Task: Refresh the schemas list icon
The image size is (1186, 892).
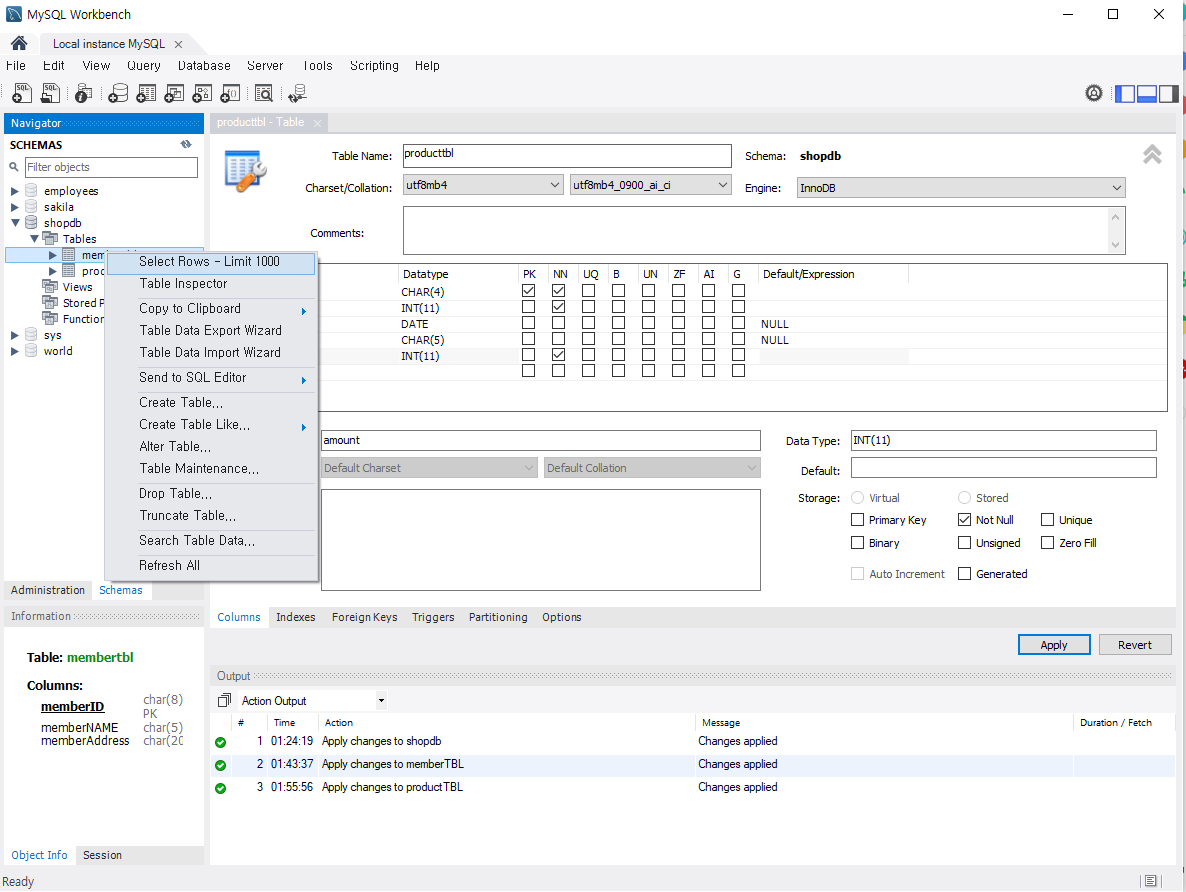Action: (x=186, y=144)
